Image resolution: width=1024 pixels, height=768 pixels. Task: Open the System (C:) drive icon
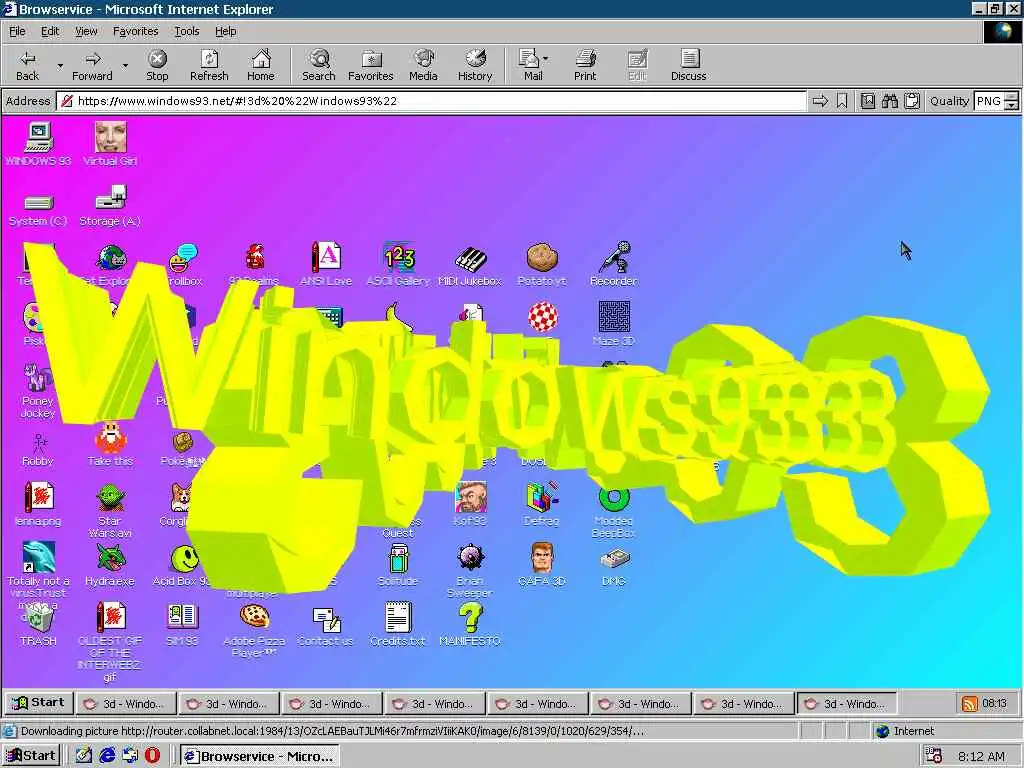click(38, 209)
